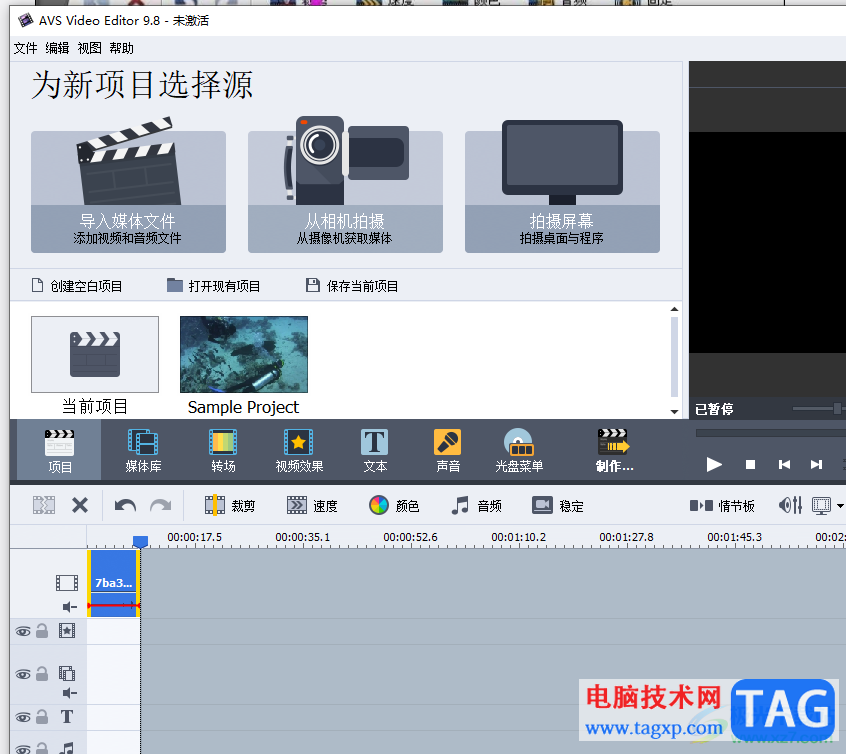The width and height of the screenshot is (846, 754).
Task: Open the 光盘菜单 disc menu tab
Action: (518, 451)
